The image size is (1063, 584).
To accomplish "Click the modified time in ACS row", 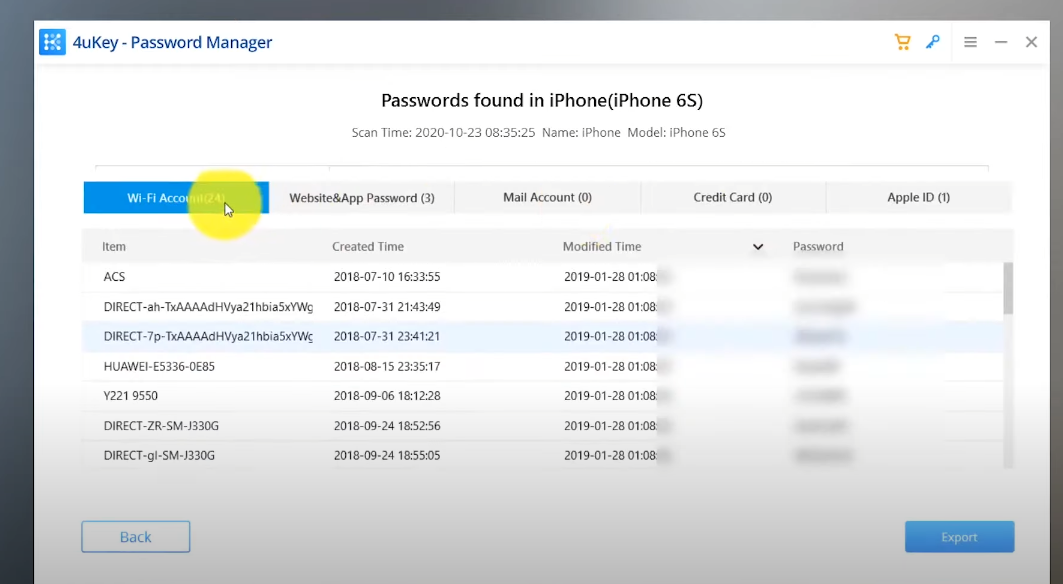I will (x=617, y=277).
